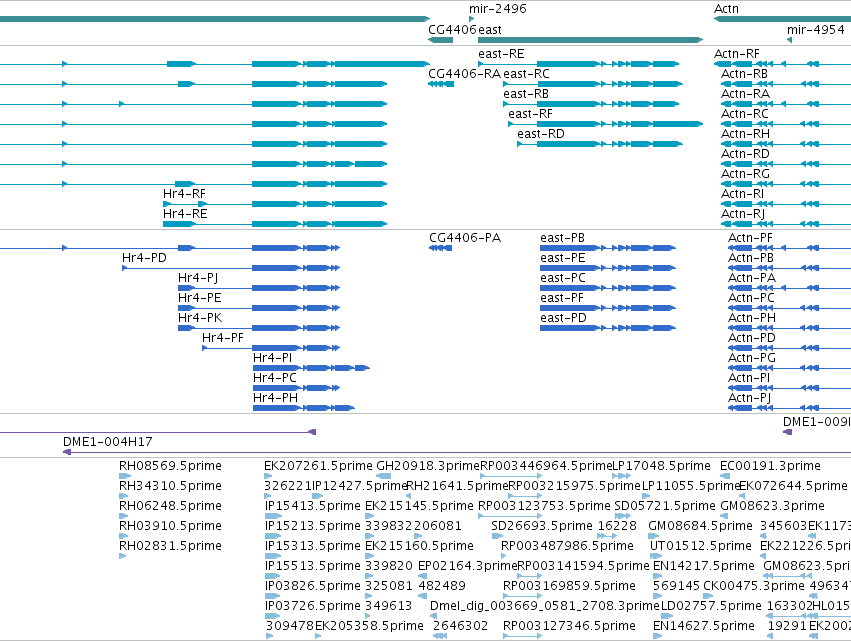Select the DME1-004H17 clone label
851x641 pixels.
(x=107, y=442)
